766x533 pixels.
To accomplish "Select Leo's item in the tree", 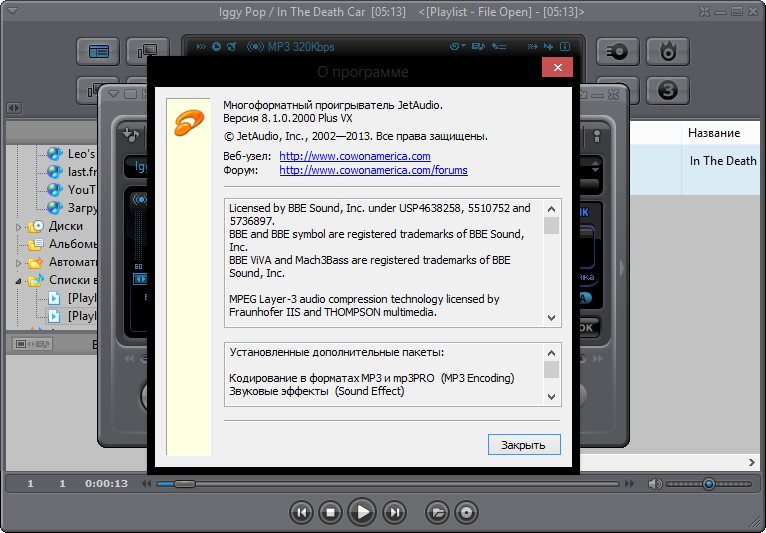I will point(72,154).
